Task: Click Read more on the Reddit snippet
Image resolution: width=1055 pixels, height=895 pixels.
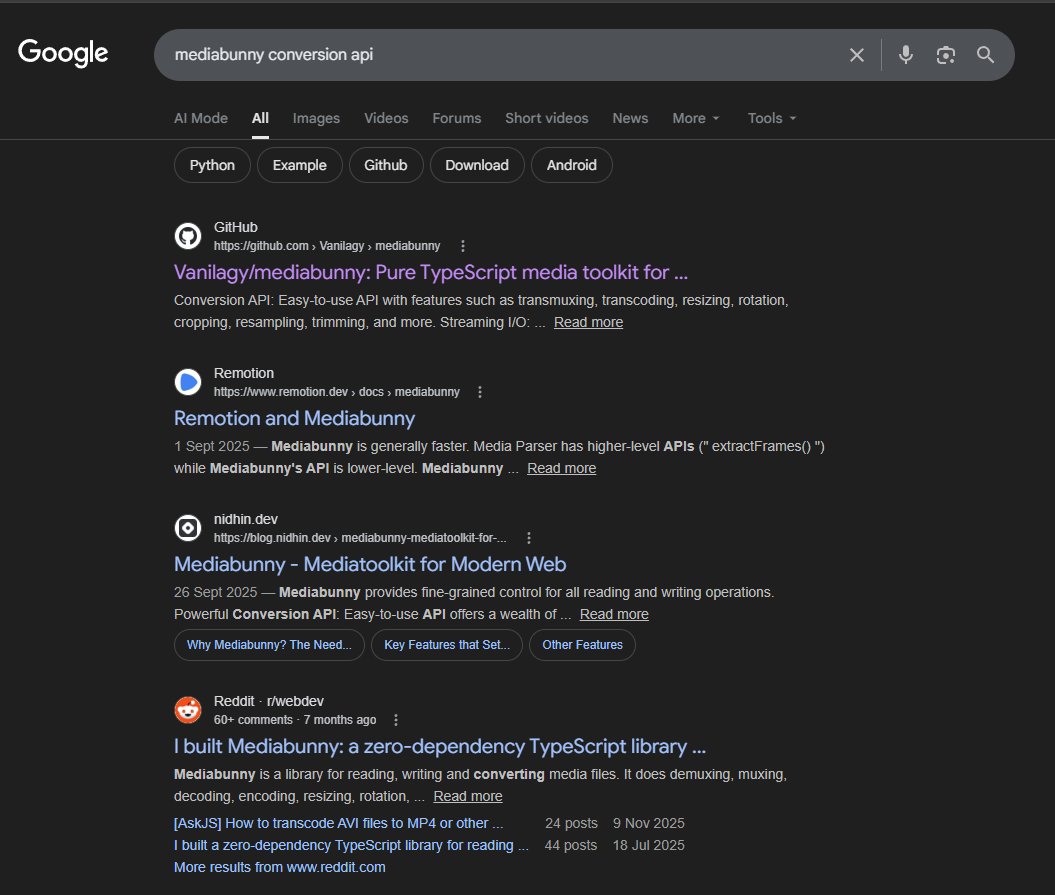Action: coord(468,796)
